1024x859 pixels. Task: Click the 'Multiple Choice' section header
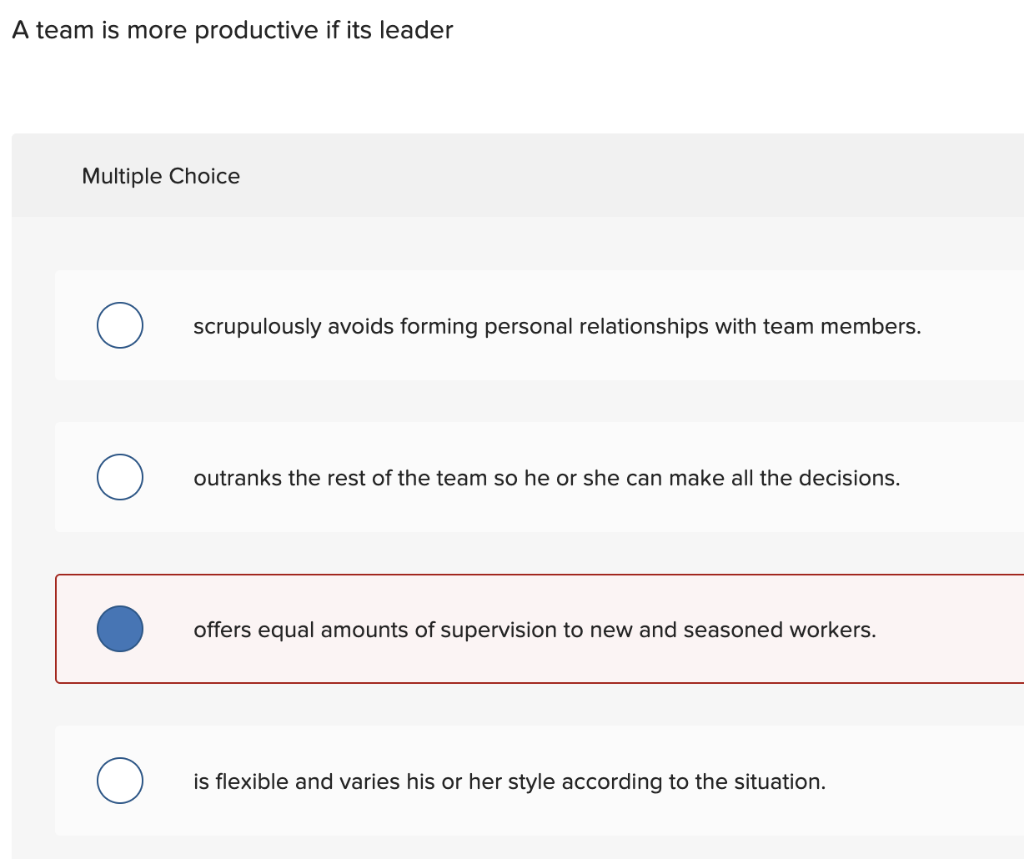click(x=160, y=176)
